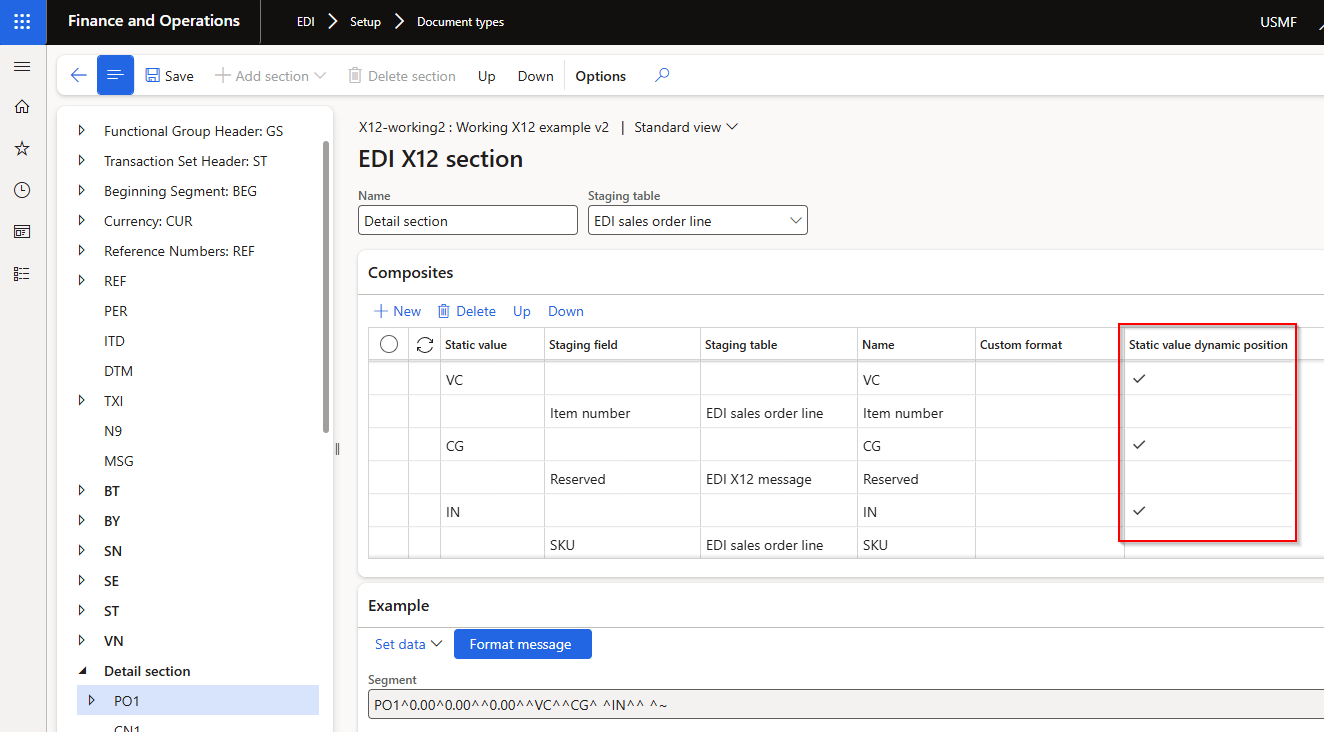
Task: Select the VN tree item
Action: [x=114, y=641]
